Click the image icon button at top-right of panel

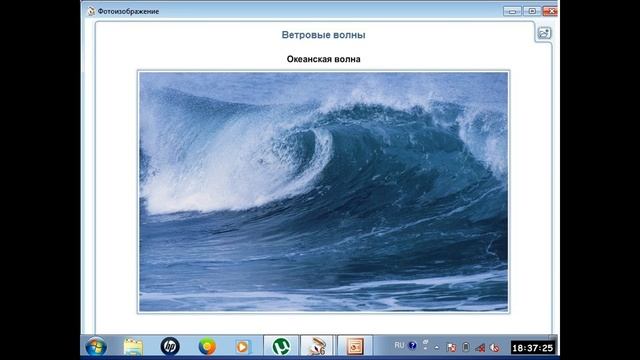(544, 33)
